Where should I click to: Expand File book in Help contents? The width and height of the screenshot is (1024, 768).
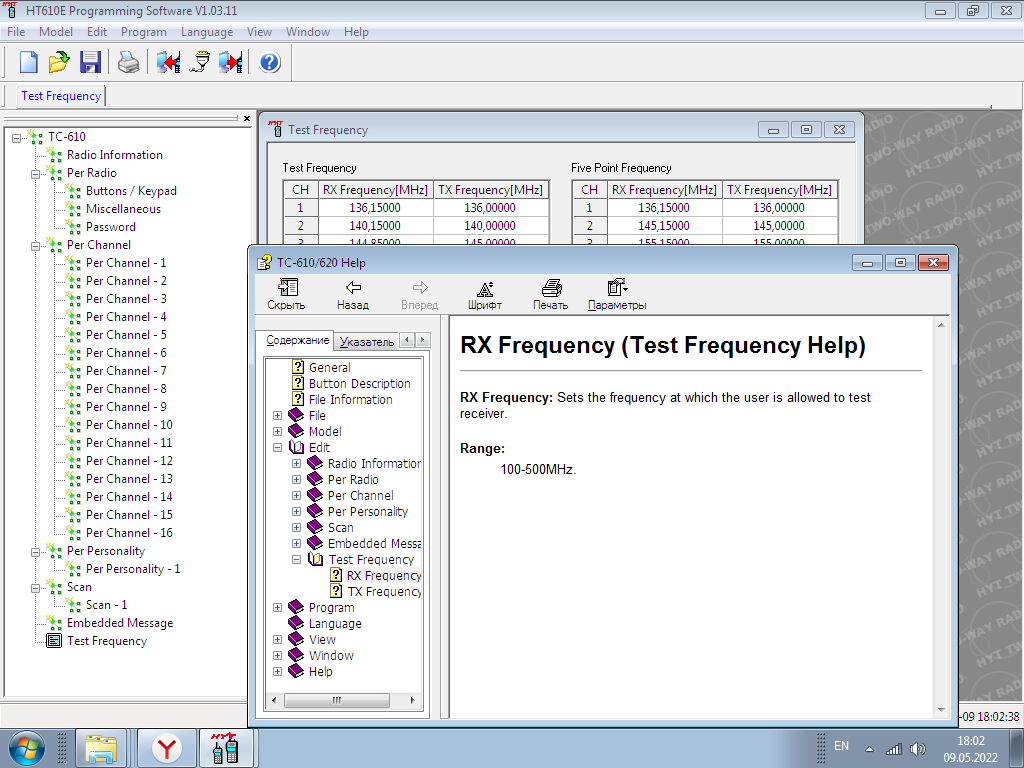(x=278, y=415)
